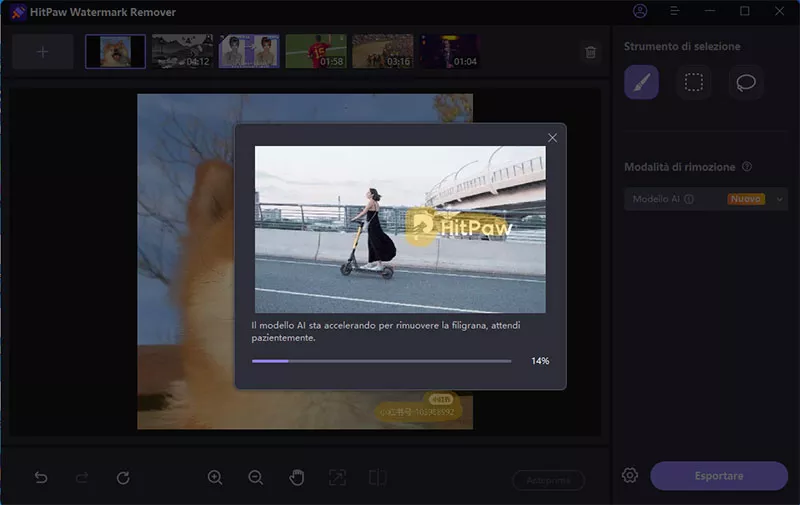Select the brush selection tool
This screenshot has height=505, width=800.
tap(641, 83)
